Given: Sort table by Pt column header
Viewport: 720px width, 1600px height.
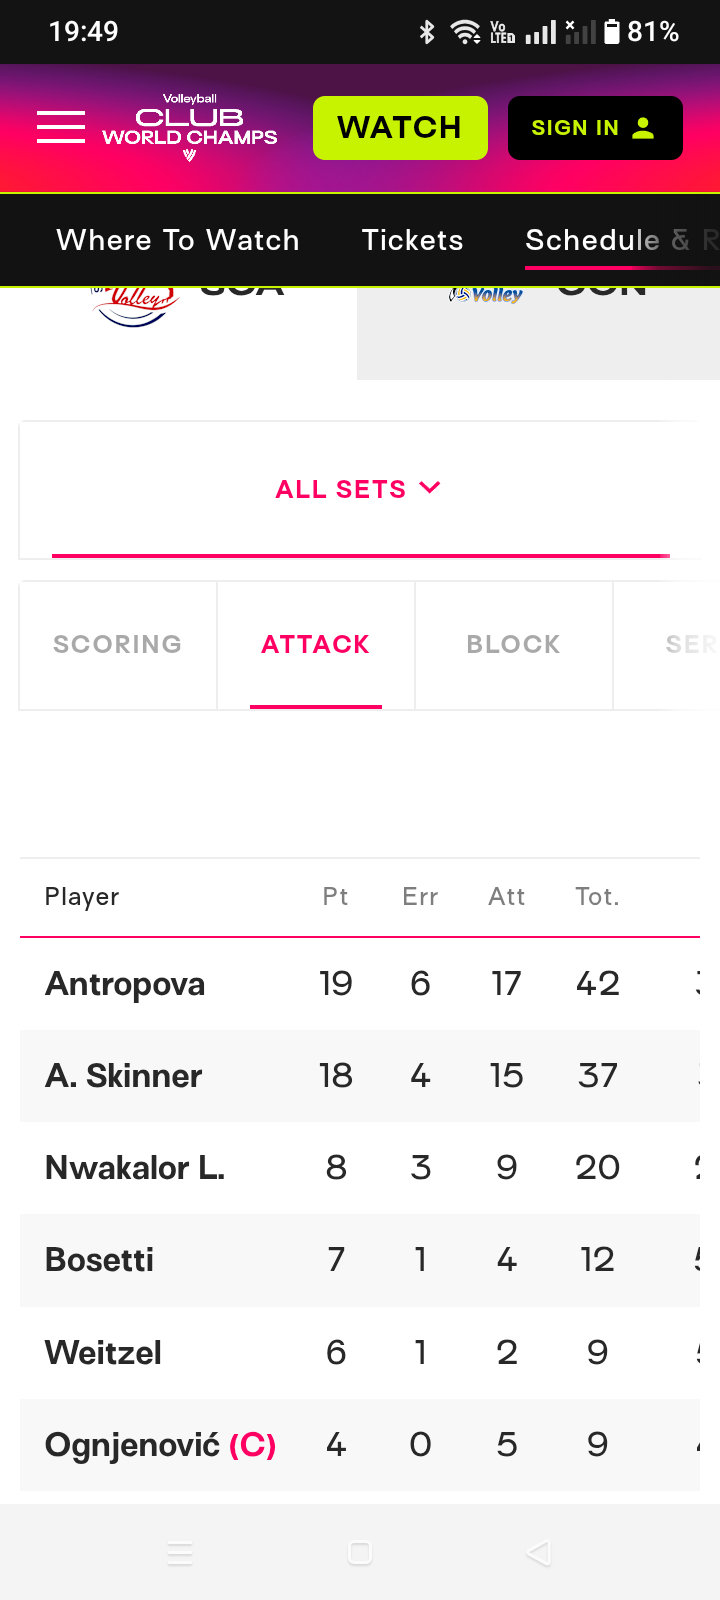Looking at the screenshot, I should 336,897.
